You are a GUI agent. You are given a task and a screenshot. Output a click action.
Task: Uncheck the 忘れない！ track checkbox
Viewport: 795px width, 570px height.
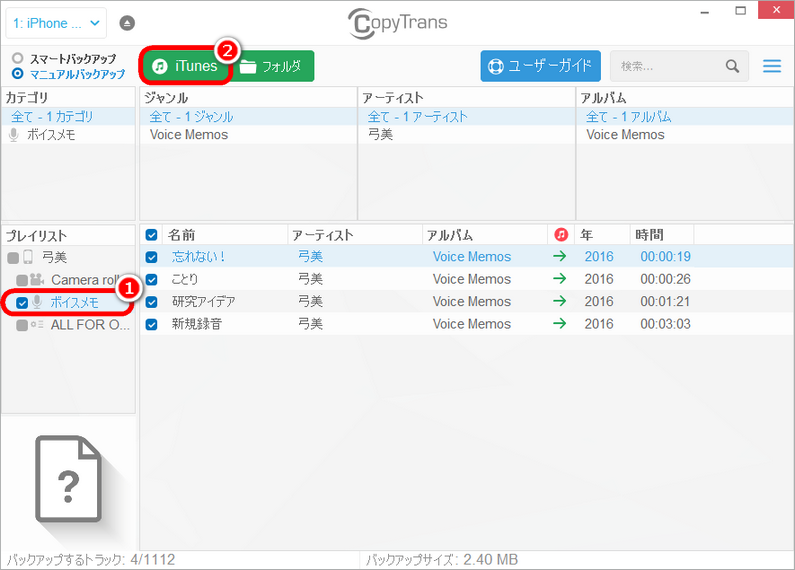[x=151, y=257]
